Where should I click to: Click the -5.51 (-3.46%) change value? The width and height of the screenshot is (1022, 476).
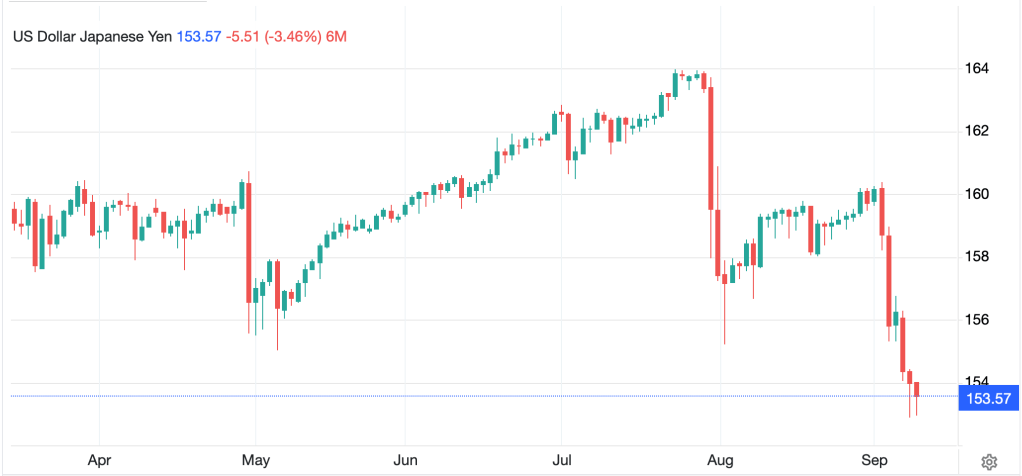pyautogui.click(x=274, y=37)
